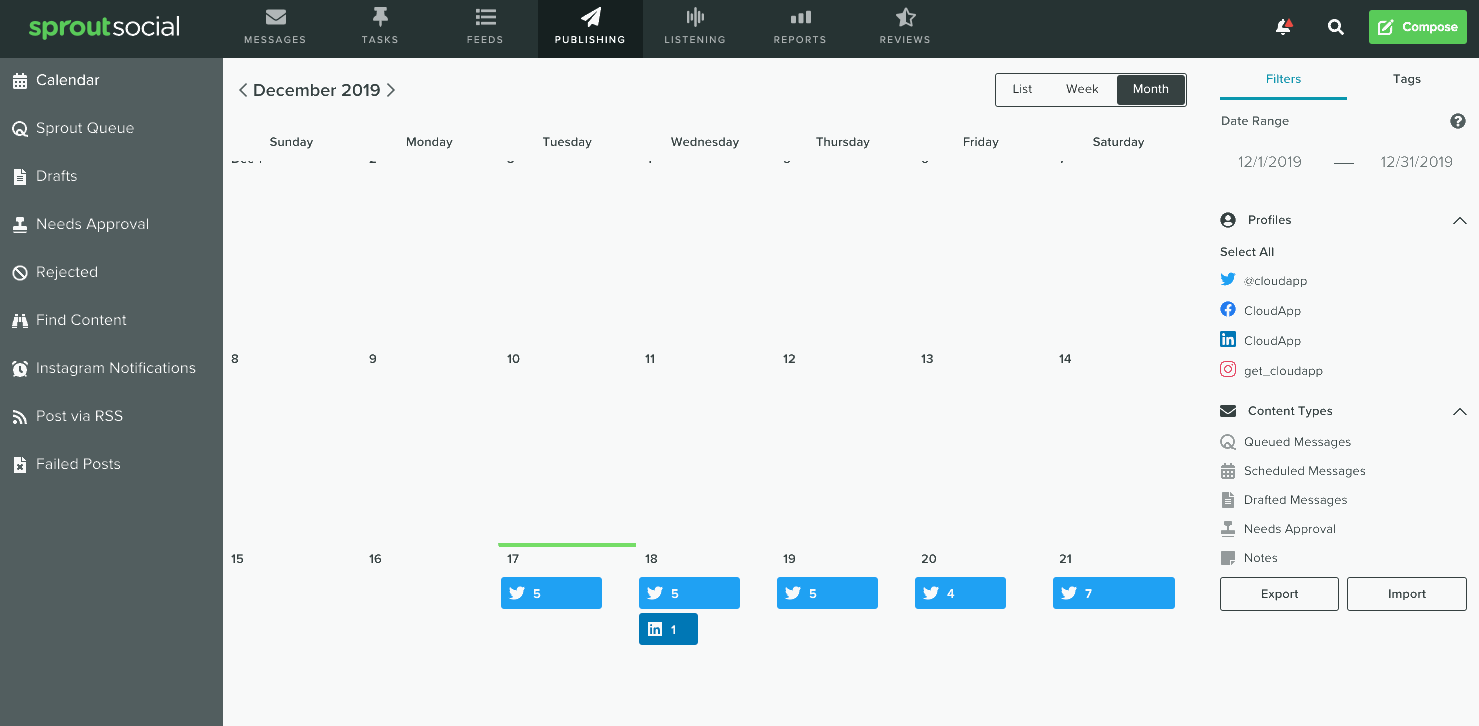This screenshot has width=1479, height=726.
Task: Open LinkedIn post on December 18
Action: coord(668,629)
